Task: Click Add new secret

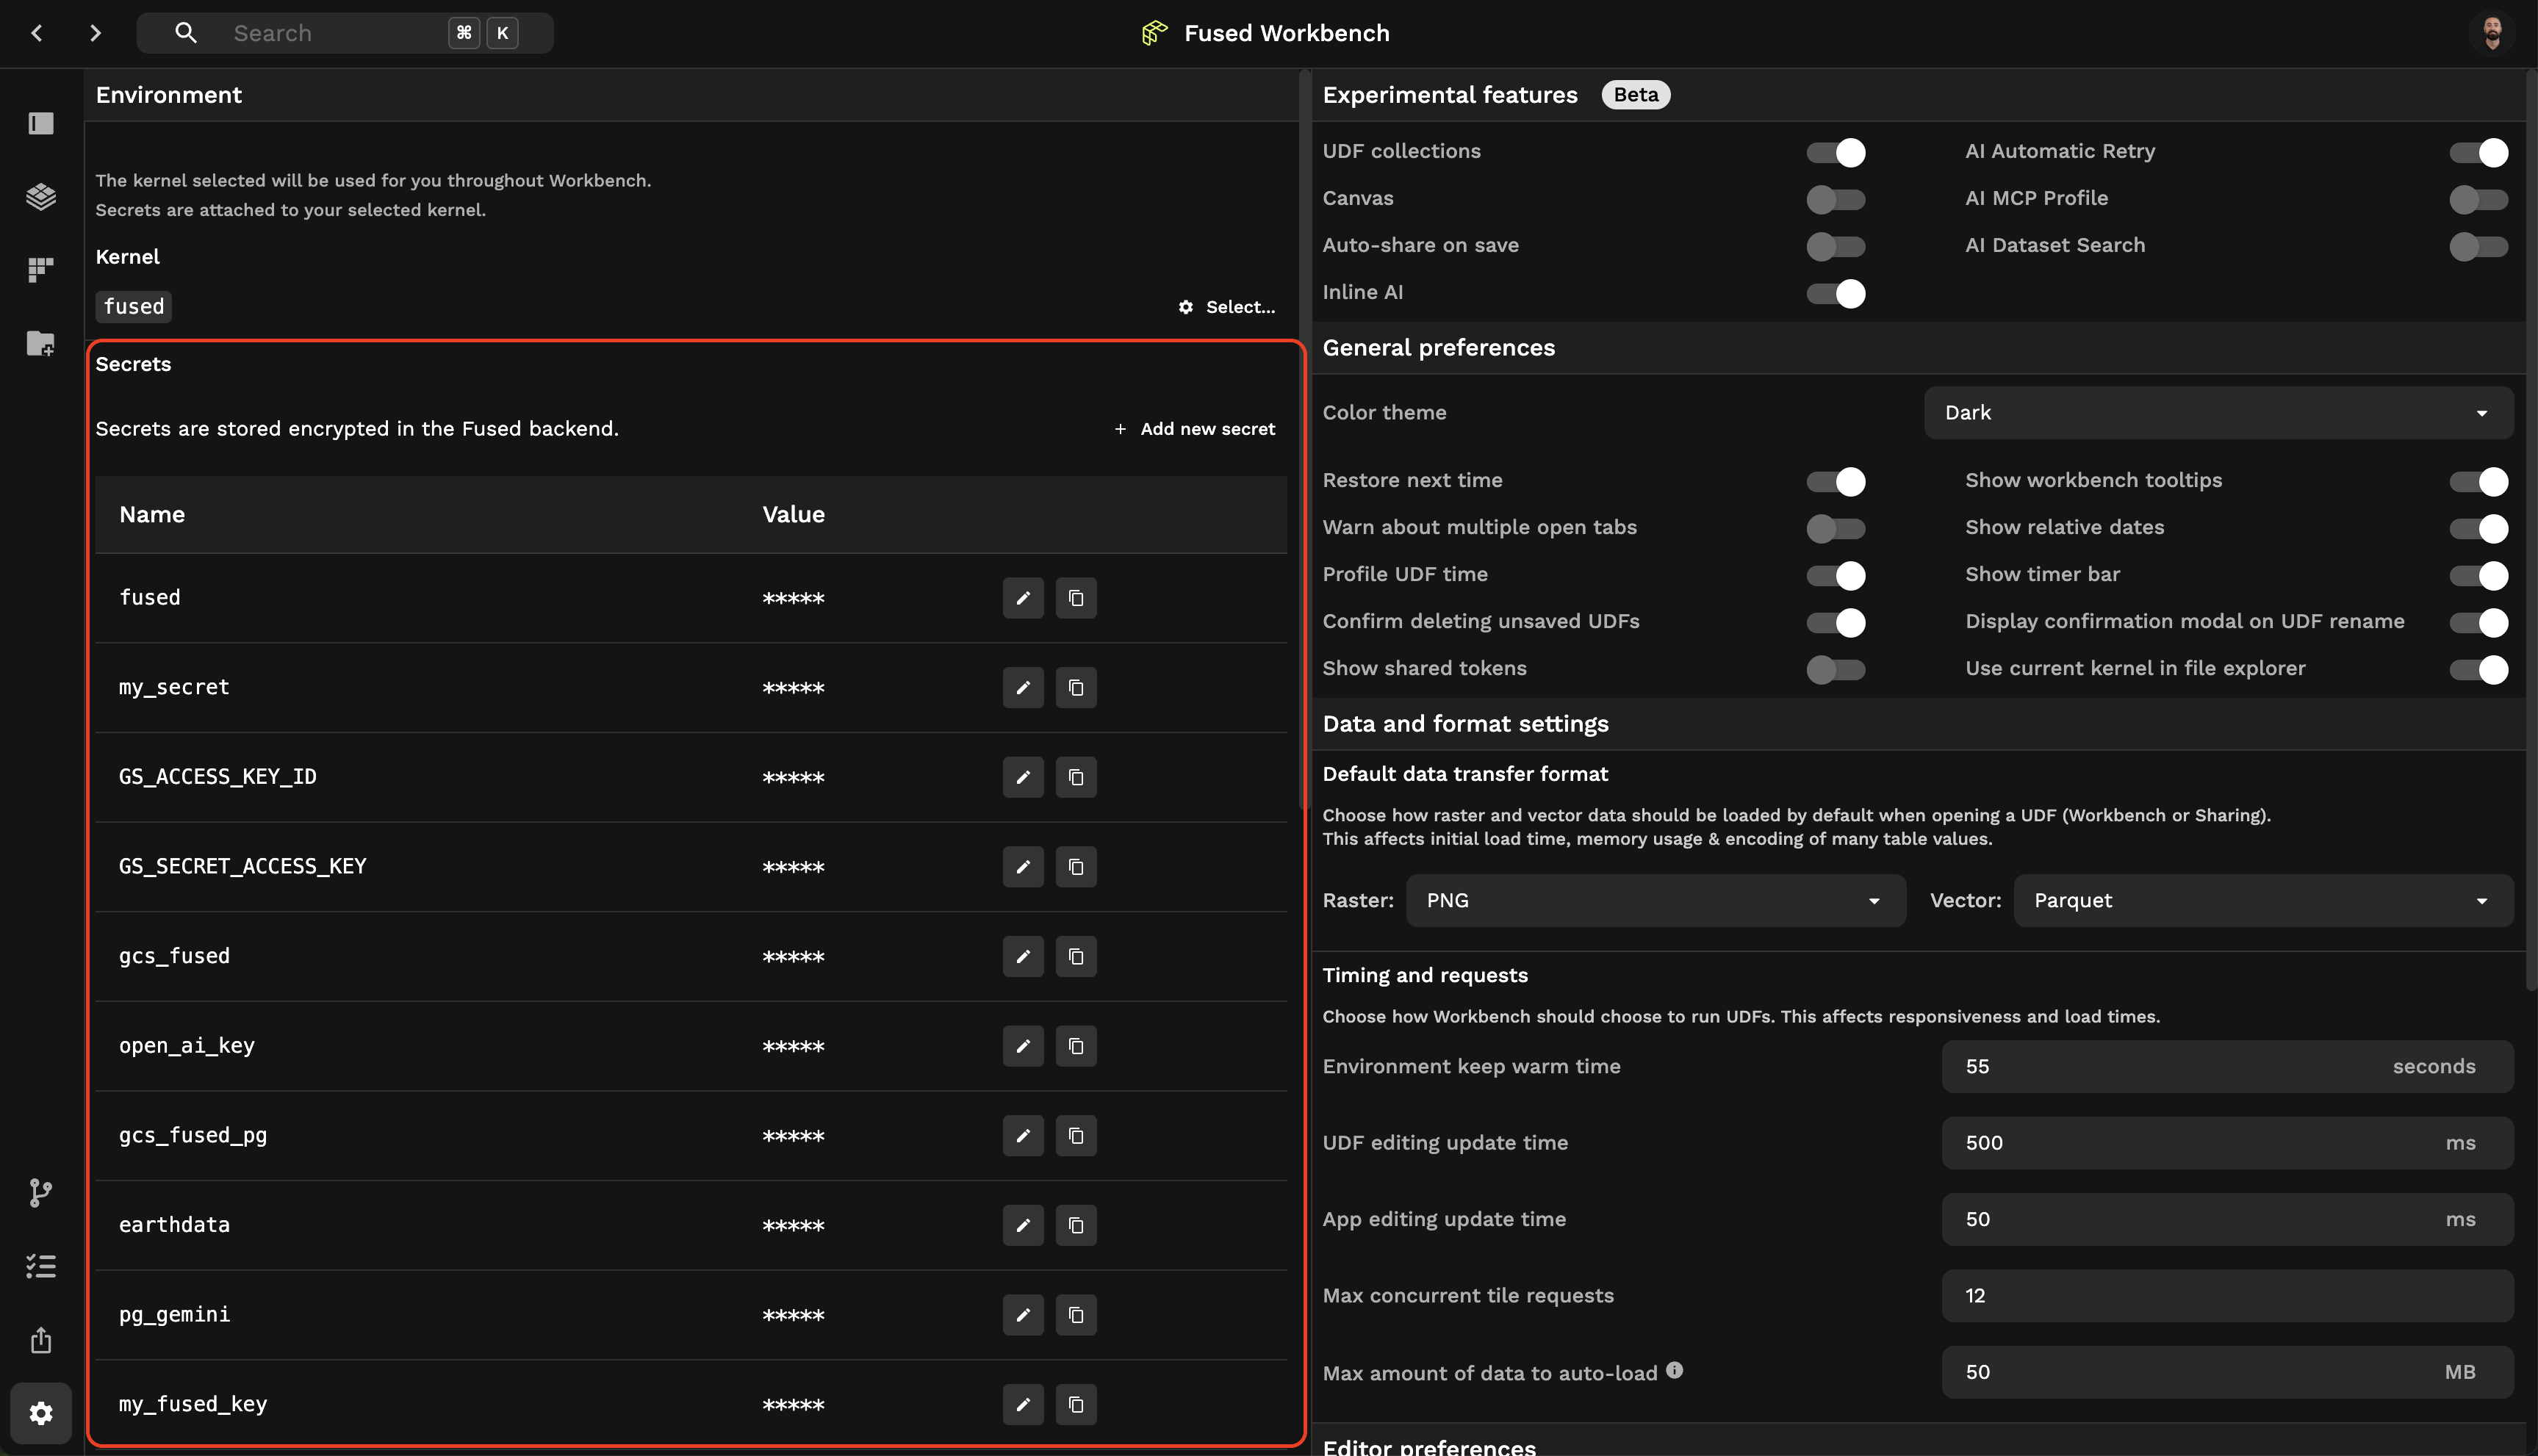Action: [x=1195, y=429]
